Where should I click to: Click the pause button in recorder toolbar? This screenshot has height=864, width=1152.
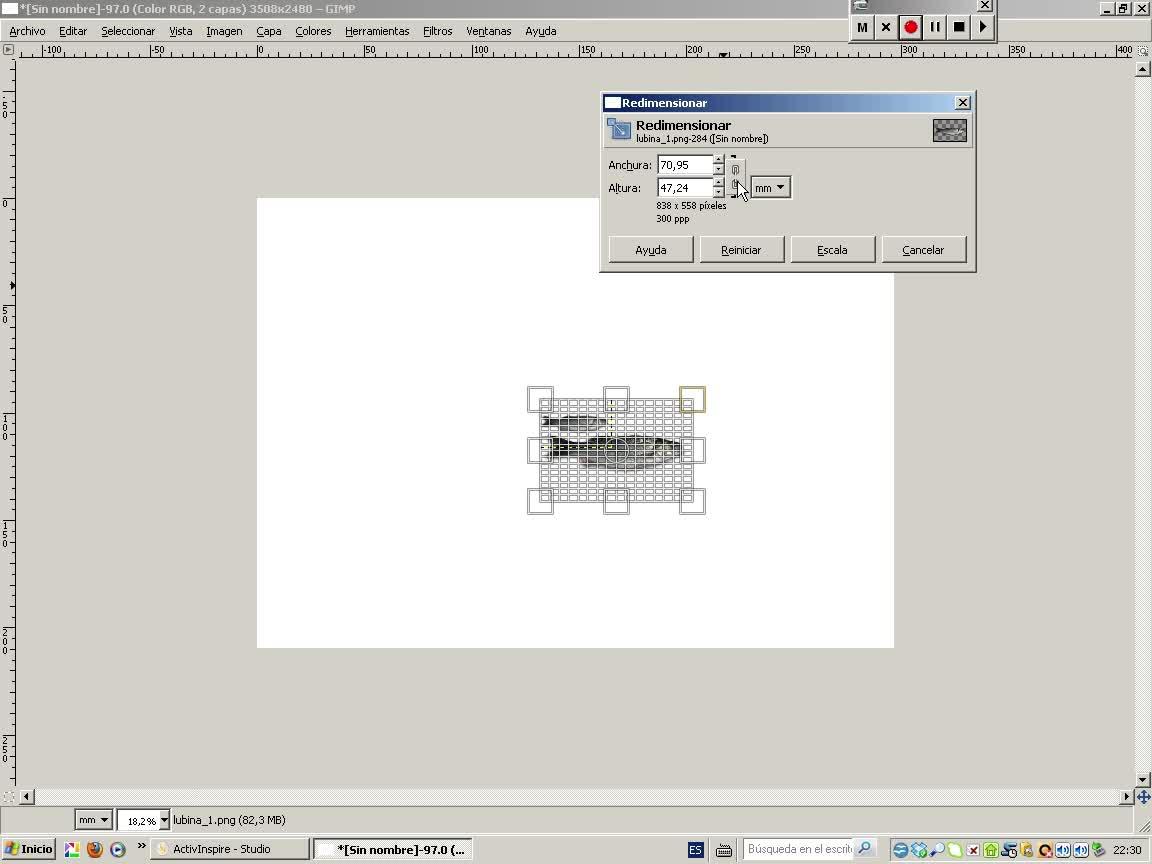coord(935,27)
